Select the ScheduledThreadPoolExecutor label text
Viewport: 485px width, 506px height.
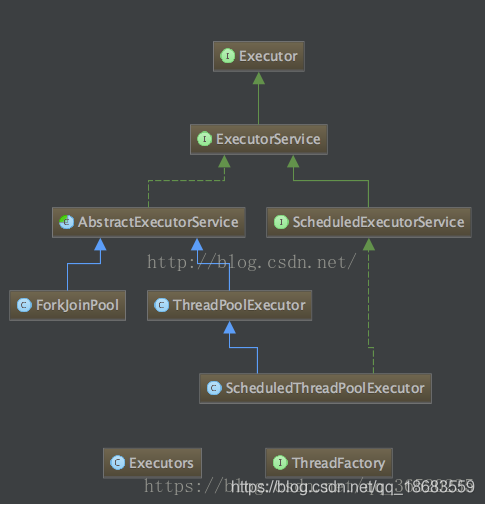(x=325, y=388)
